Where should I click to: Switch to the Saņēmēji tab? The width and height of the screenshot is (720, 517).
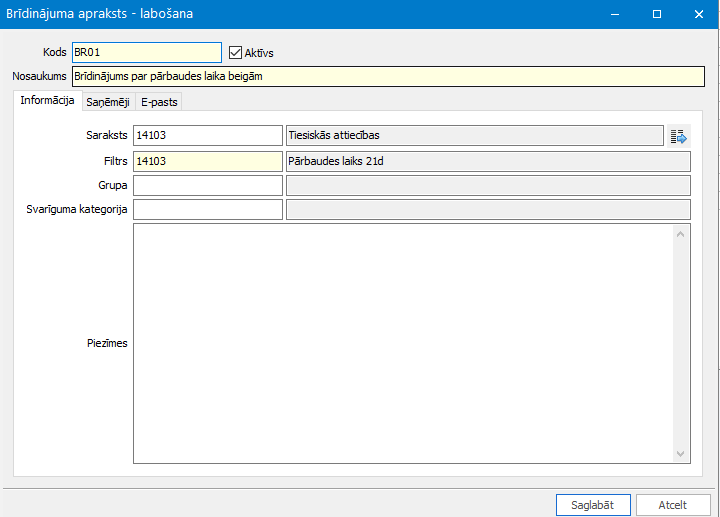tap(108, 102)
